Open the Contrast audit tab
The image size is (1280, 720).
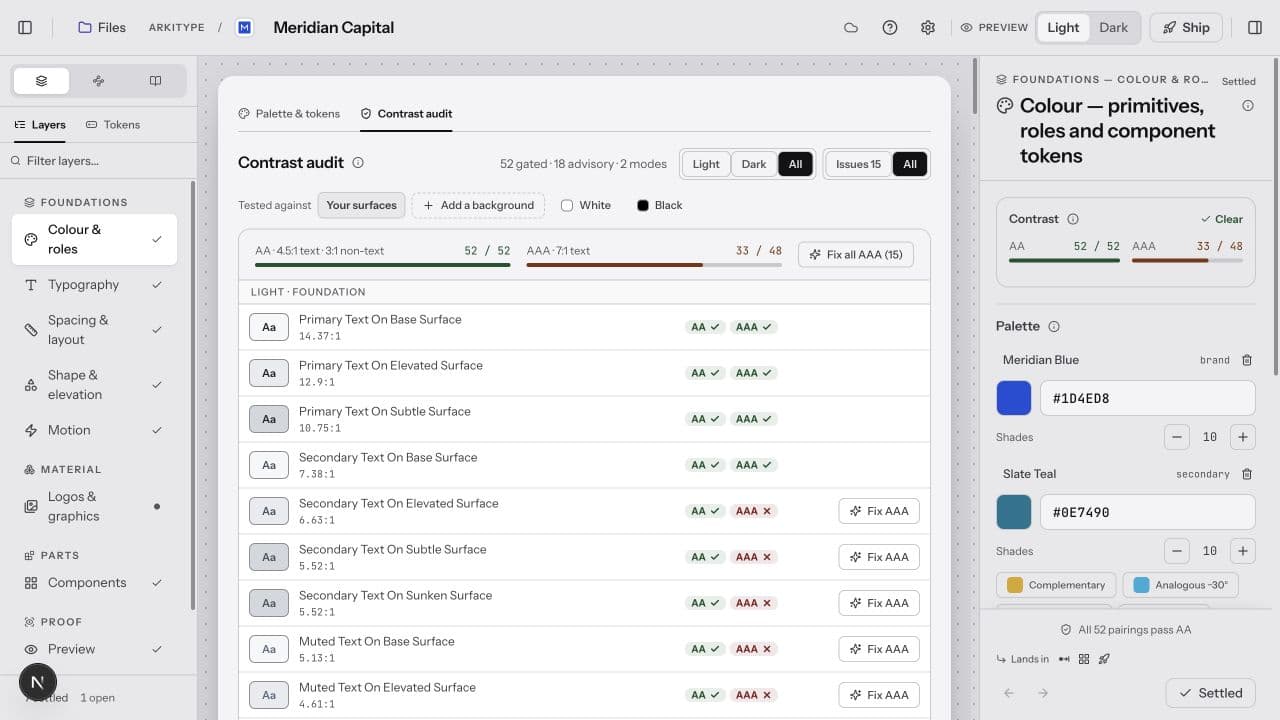406,114
